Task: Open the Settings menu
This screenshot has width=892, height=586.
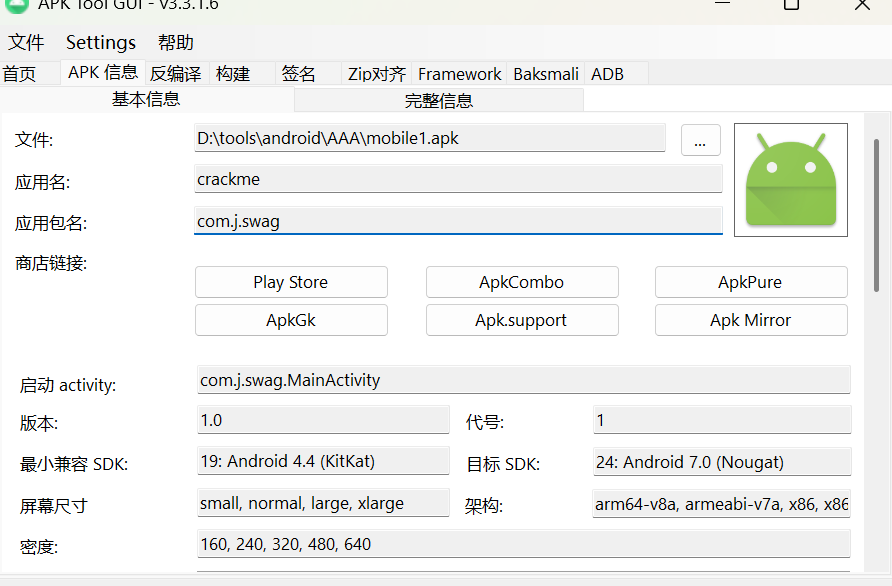Action: 101,42
